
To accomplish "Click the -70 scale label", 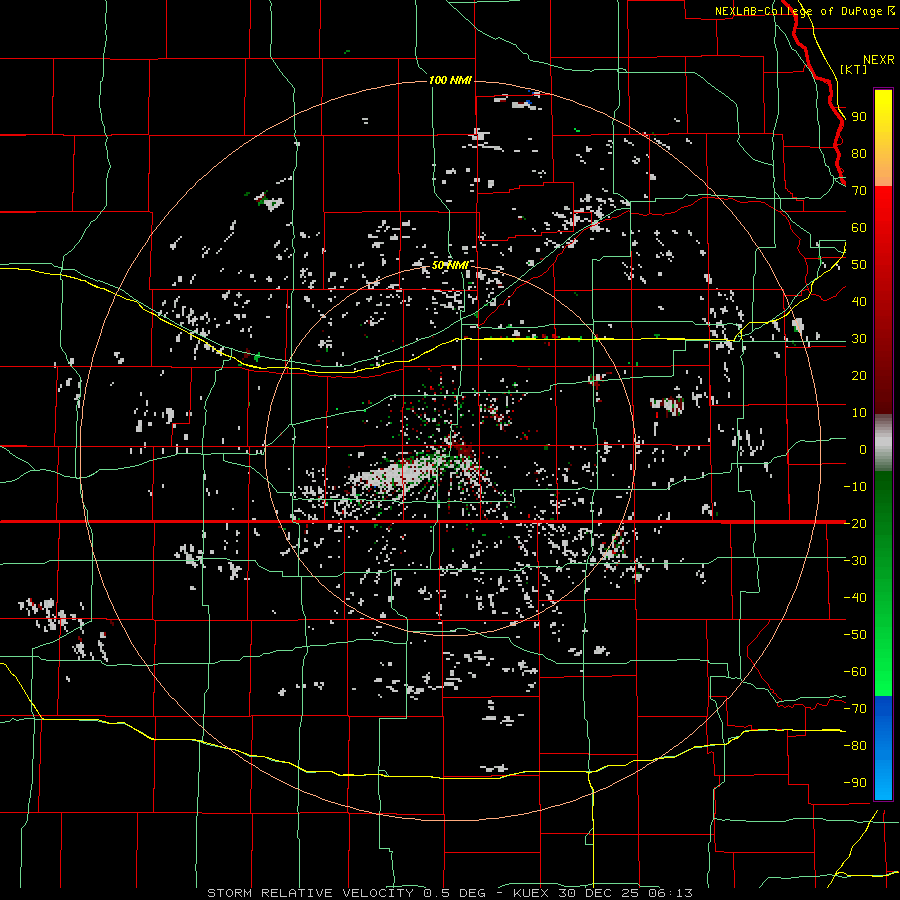I will coord(855,709).
